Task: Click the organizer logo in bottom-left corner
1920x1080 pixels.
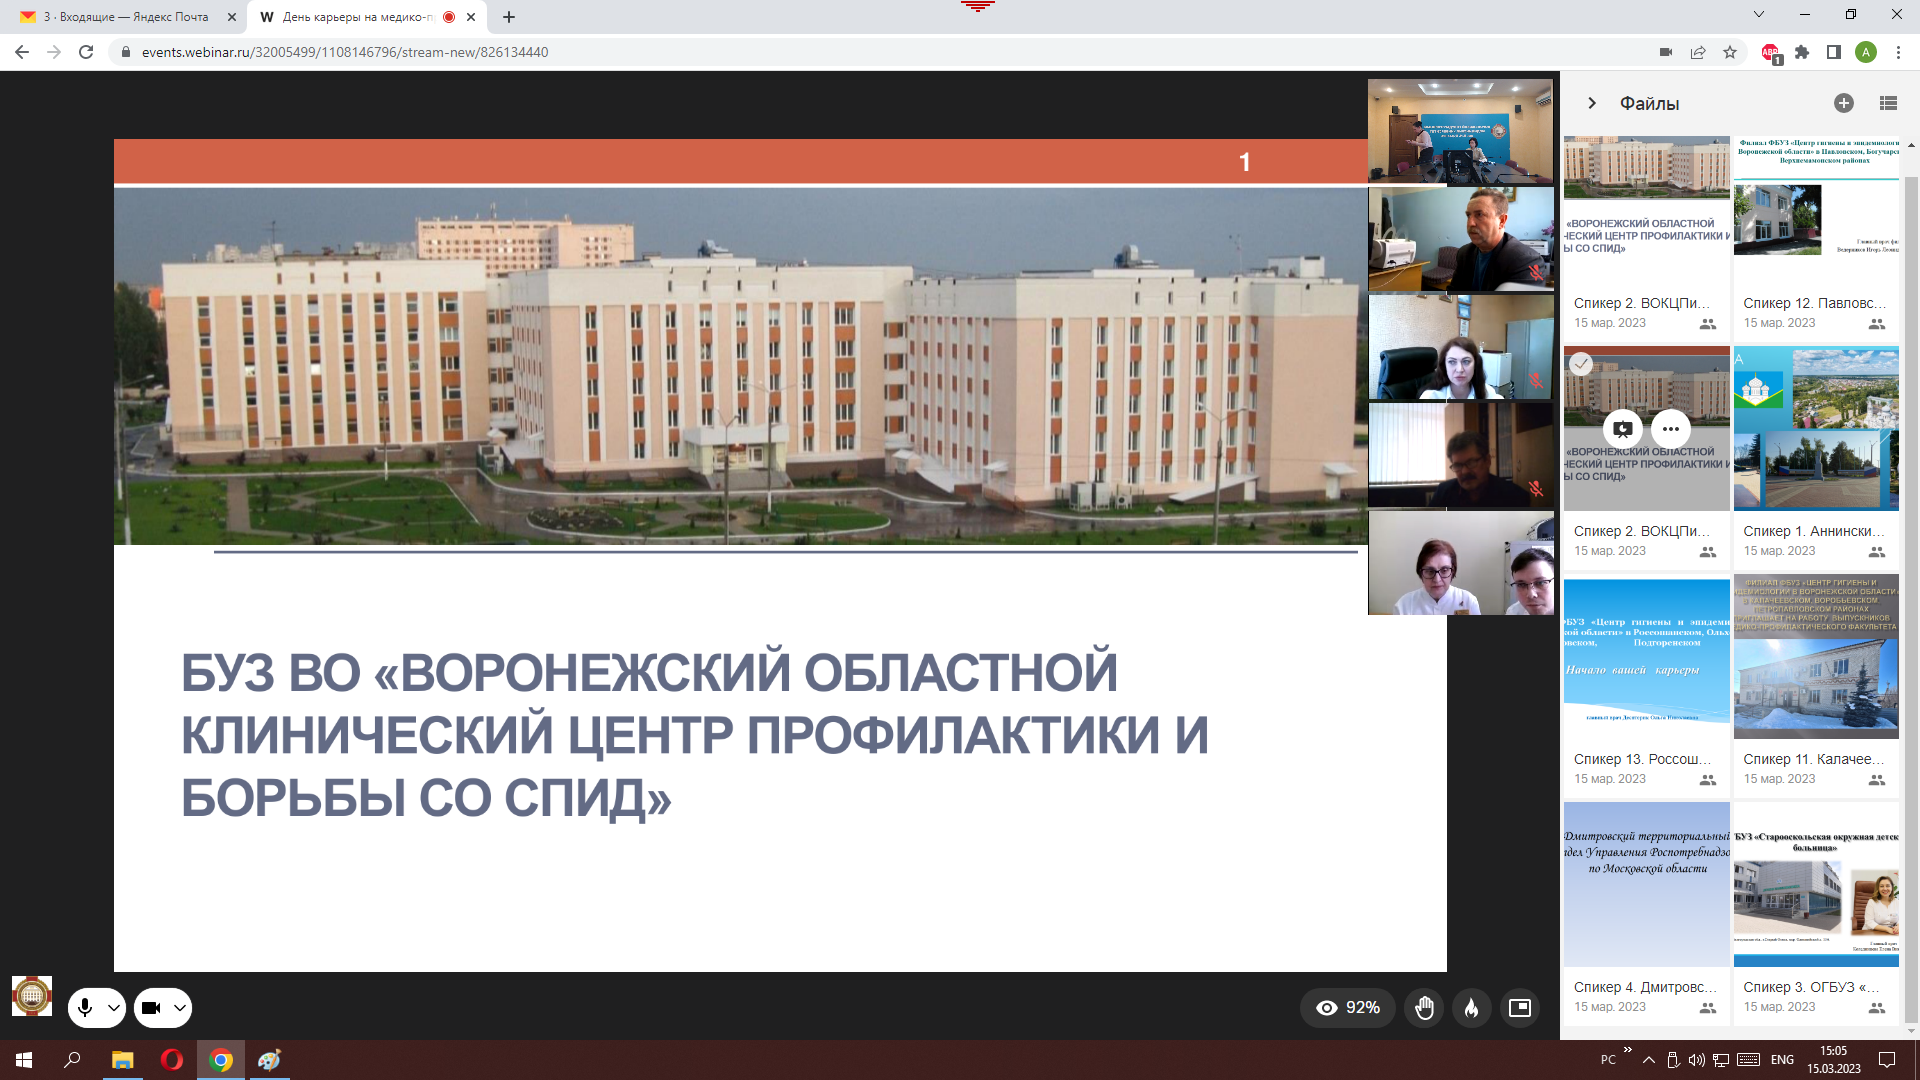Action: (32, 996)
